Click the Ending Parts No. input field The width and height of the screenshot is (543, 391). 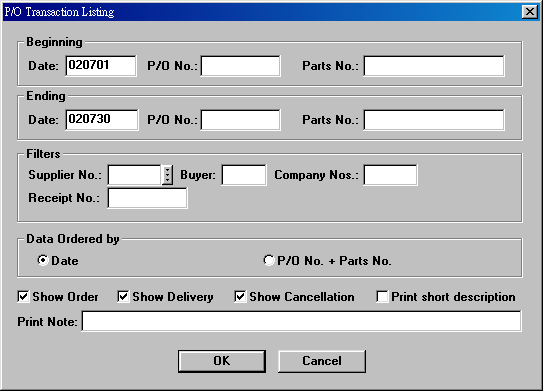tap(434, 120)
